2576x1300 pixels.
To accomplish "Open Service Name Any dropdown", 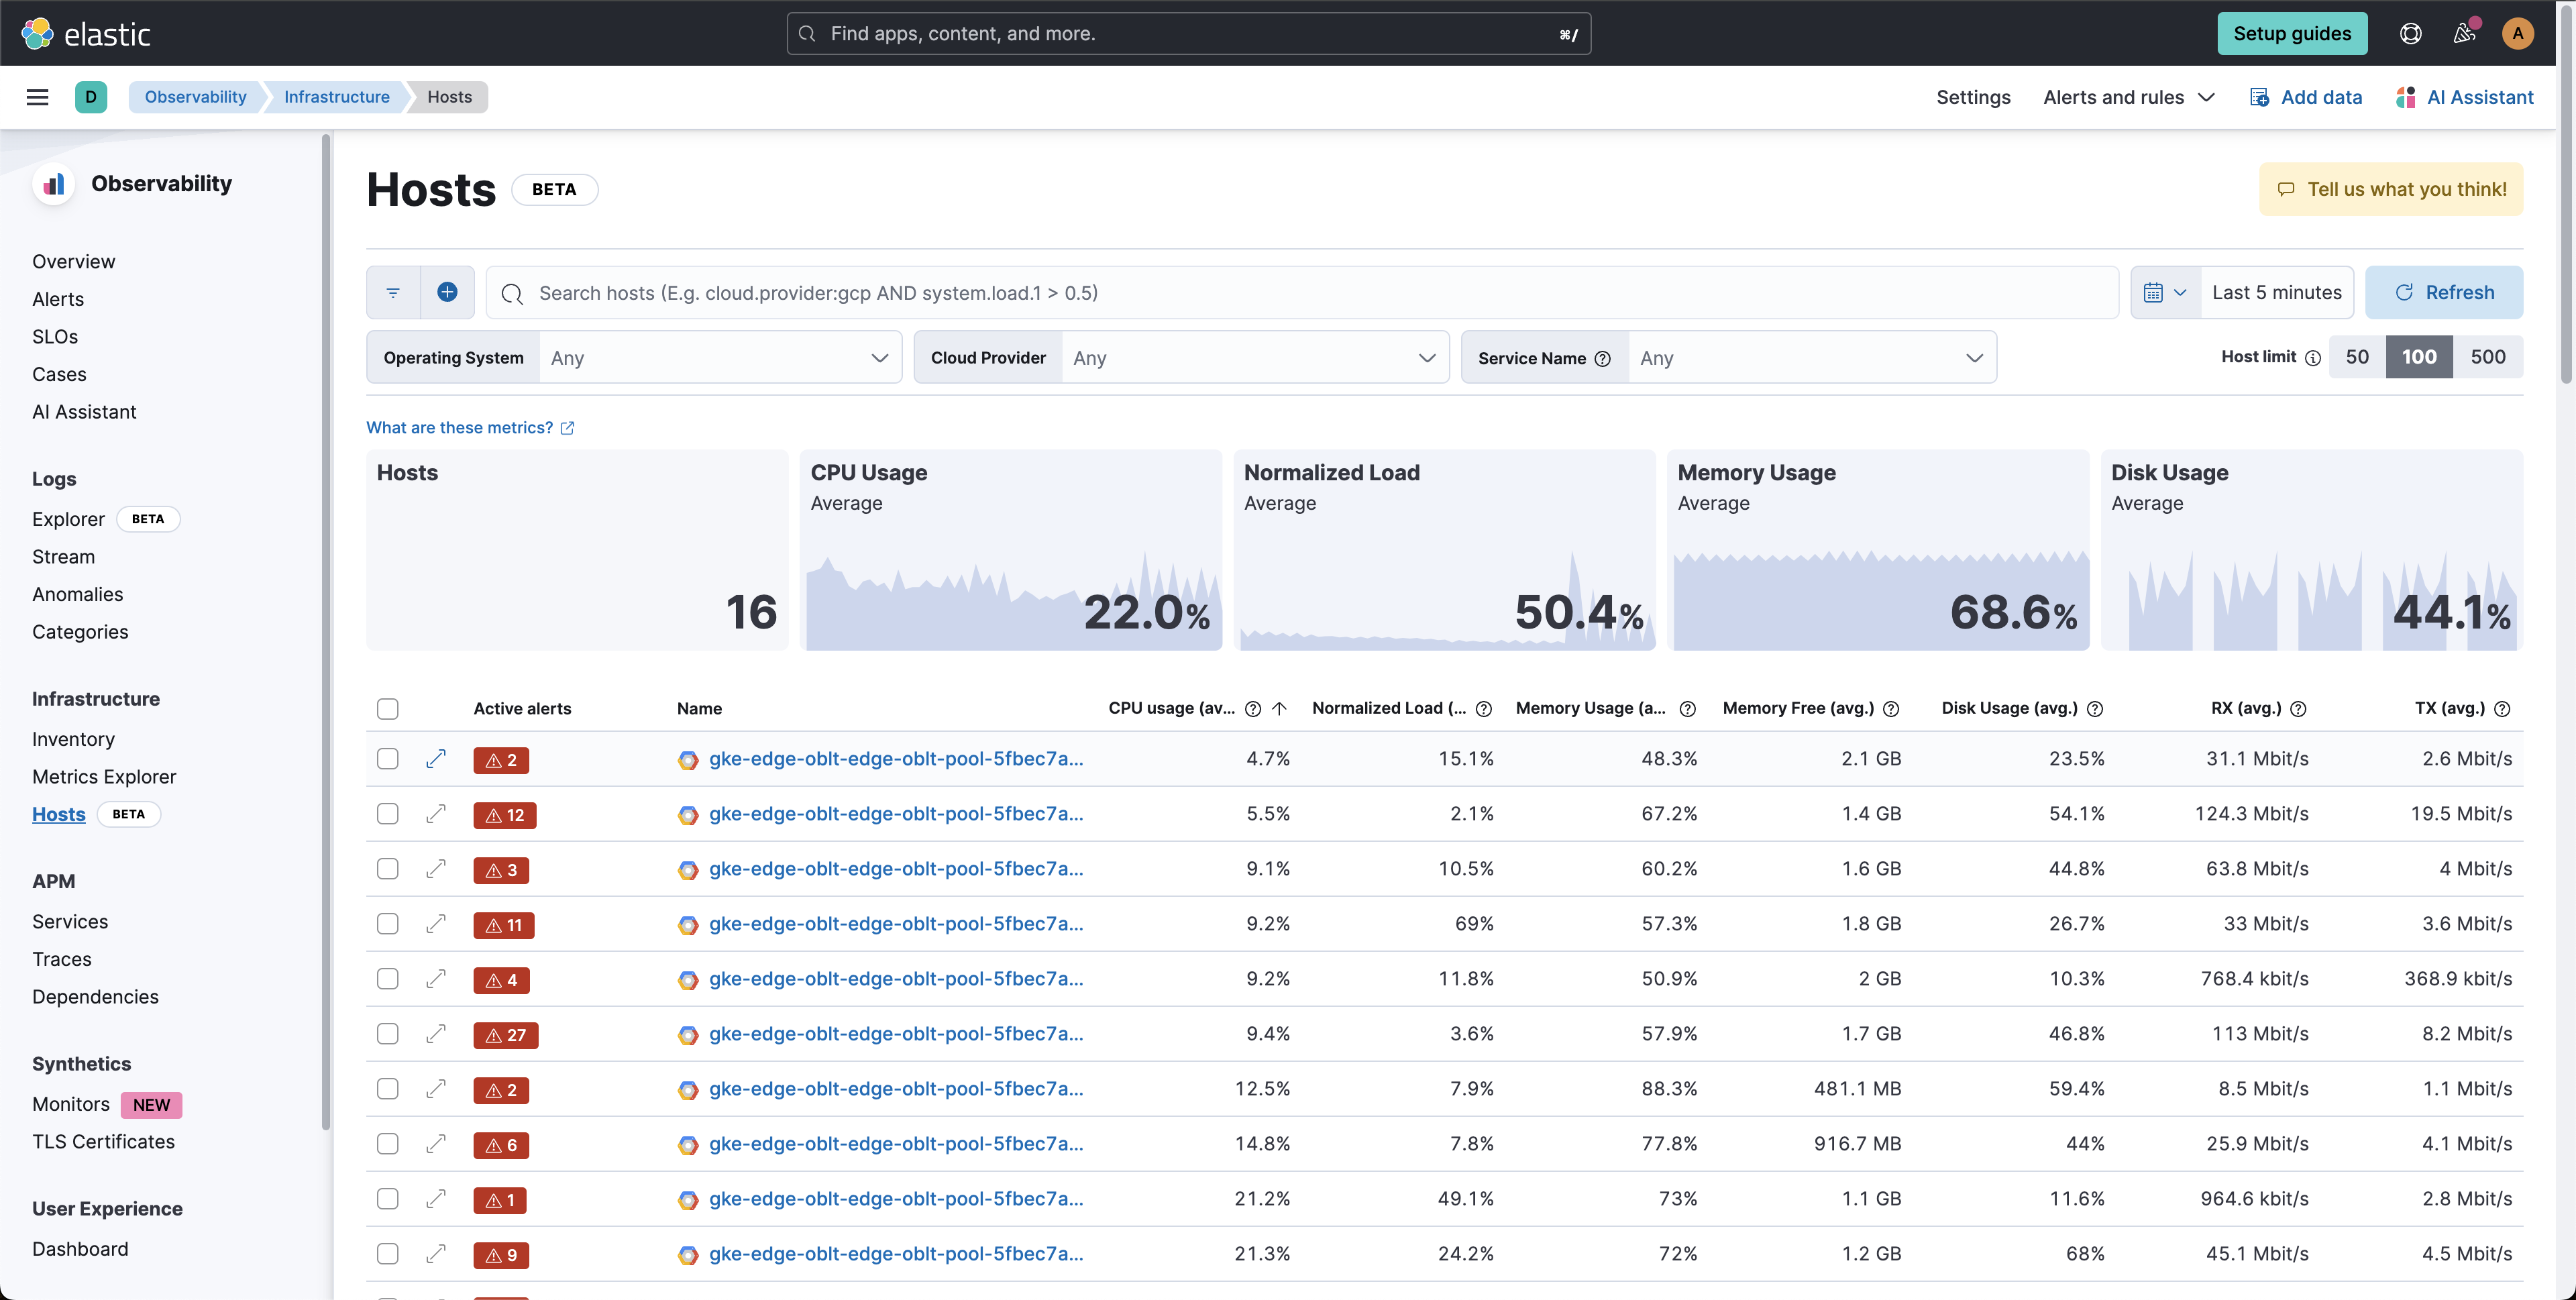I will pos(1812,358).
